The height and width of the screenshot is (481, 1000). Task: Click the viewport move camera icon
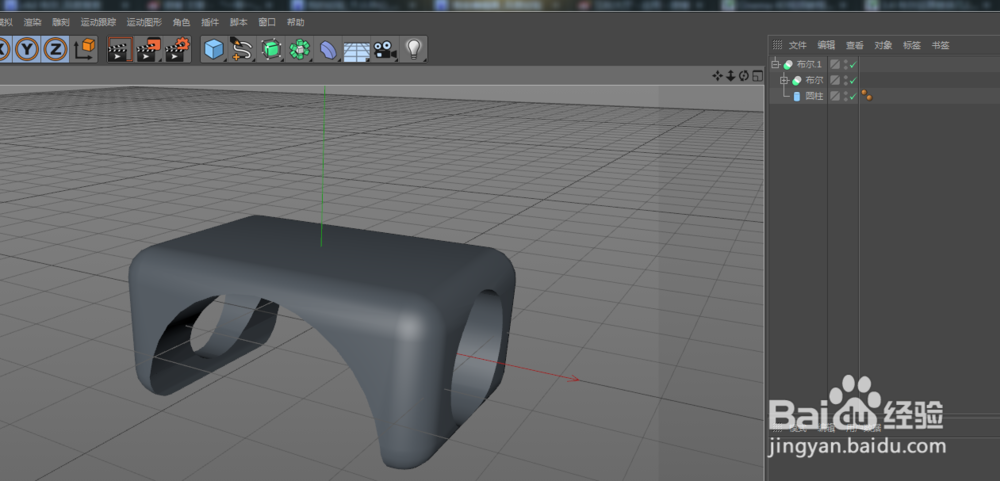click(x=717, y=77)
